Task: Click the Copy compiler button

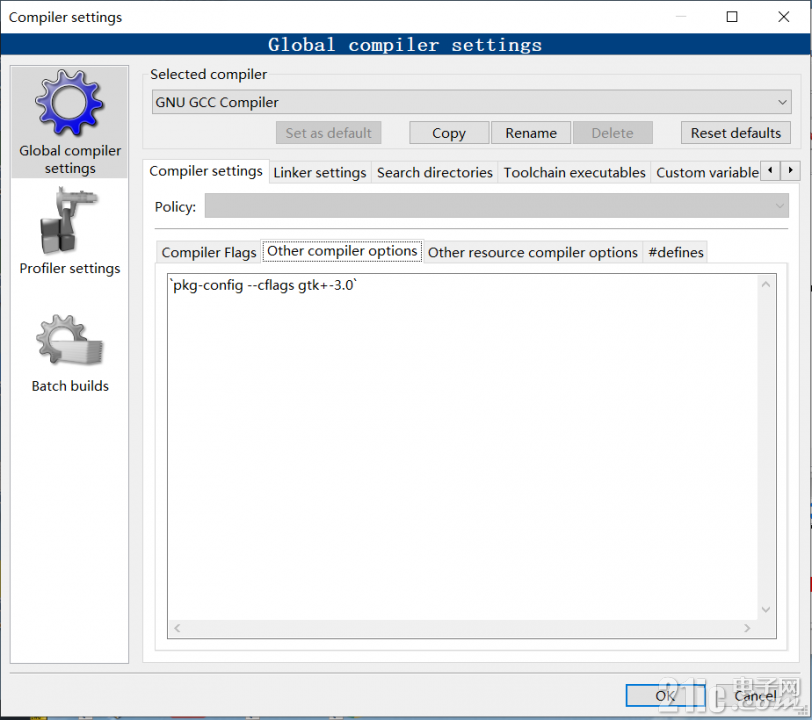Action: 448,133
